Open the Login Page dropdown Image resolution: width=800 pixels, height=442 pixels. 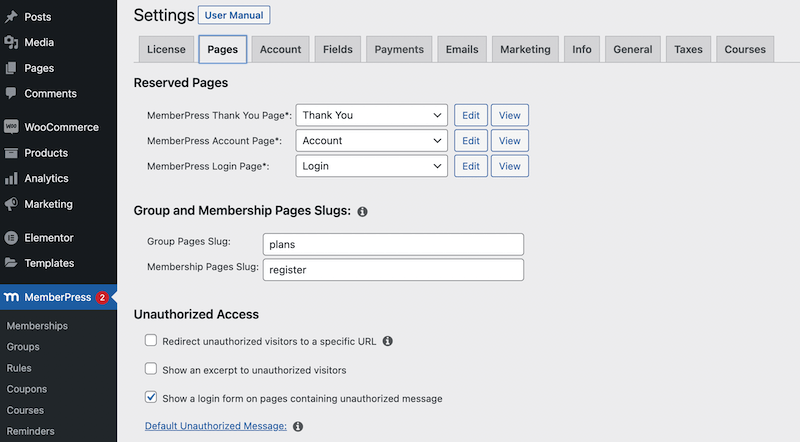pos(371,166)
